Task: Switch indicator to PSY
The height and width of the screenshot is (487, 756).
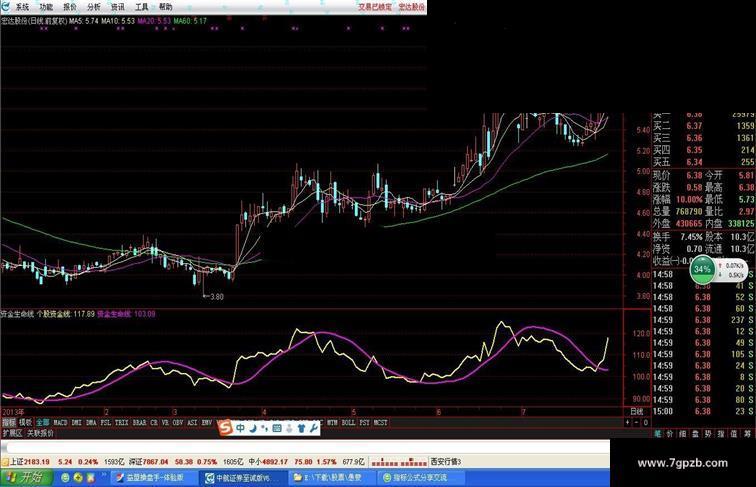Action: pos(364,422)
